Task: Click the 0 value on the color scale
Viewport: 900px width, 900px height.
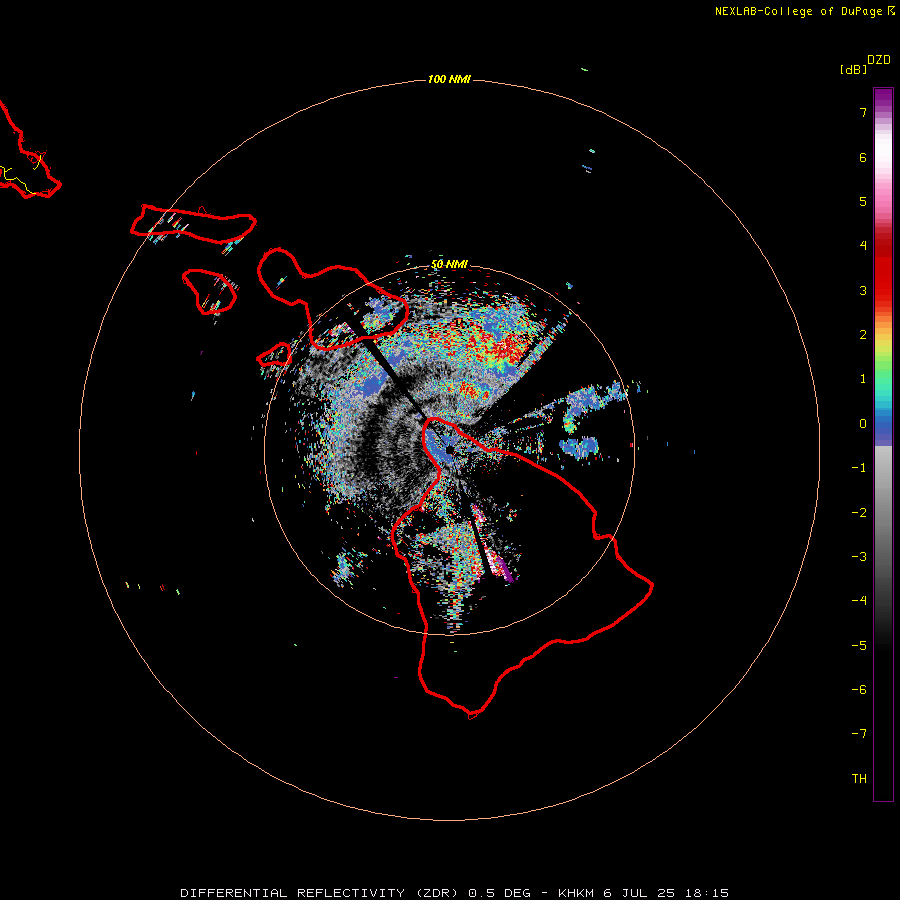Action: [x=863, y=424]
